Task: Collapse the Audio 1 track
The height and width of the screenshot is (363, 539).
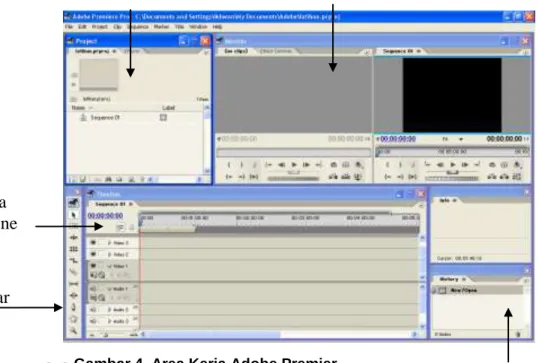Action: click(109, 289)
